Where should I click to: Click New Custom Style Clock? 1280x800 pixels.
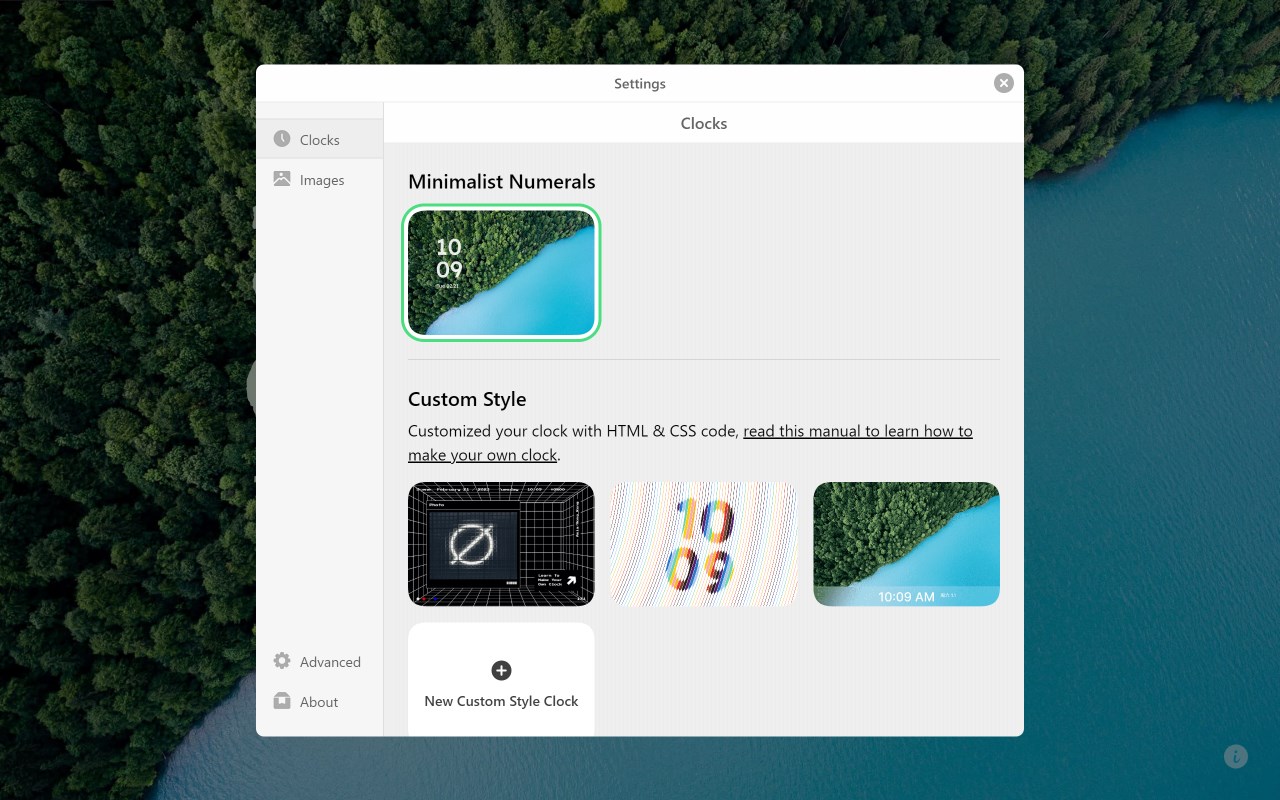(501, 680)
